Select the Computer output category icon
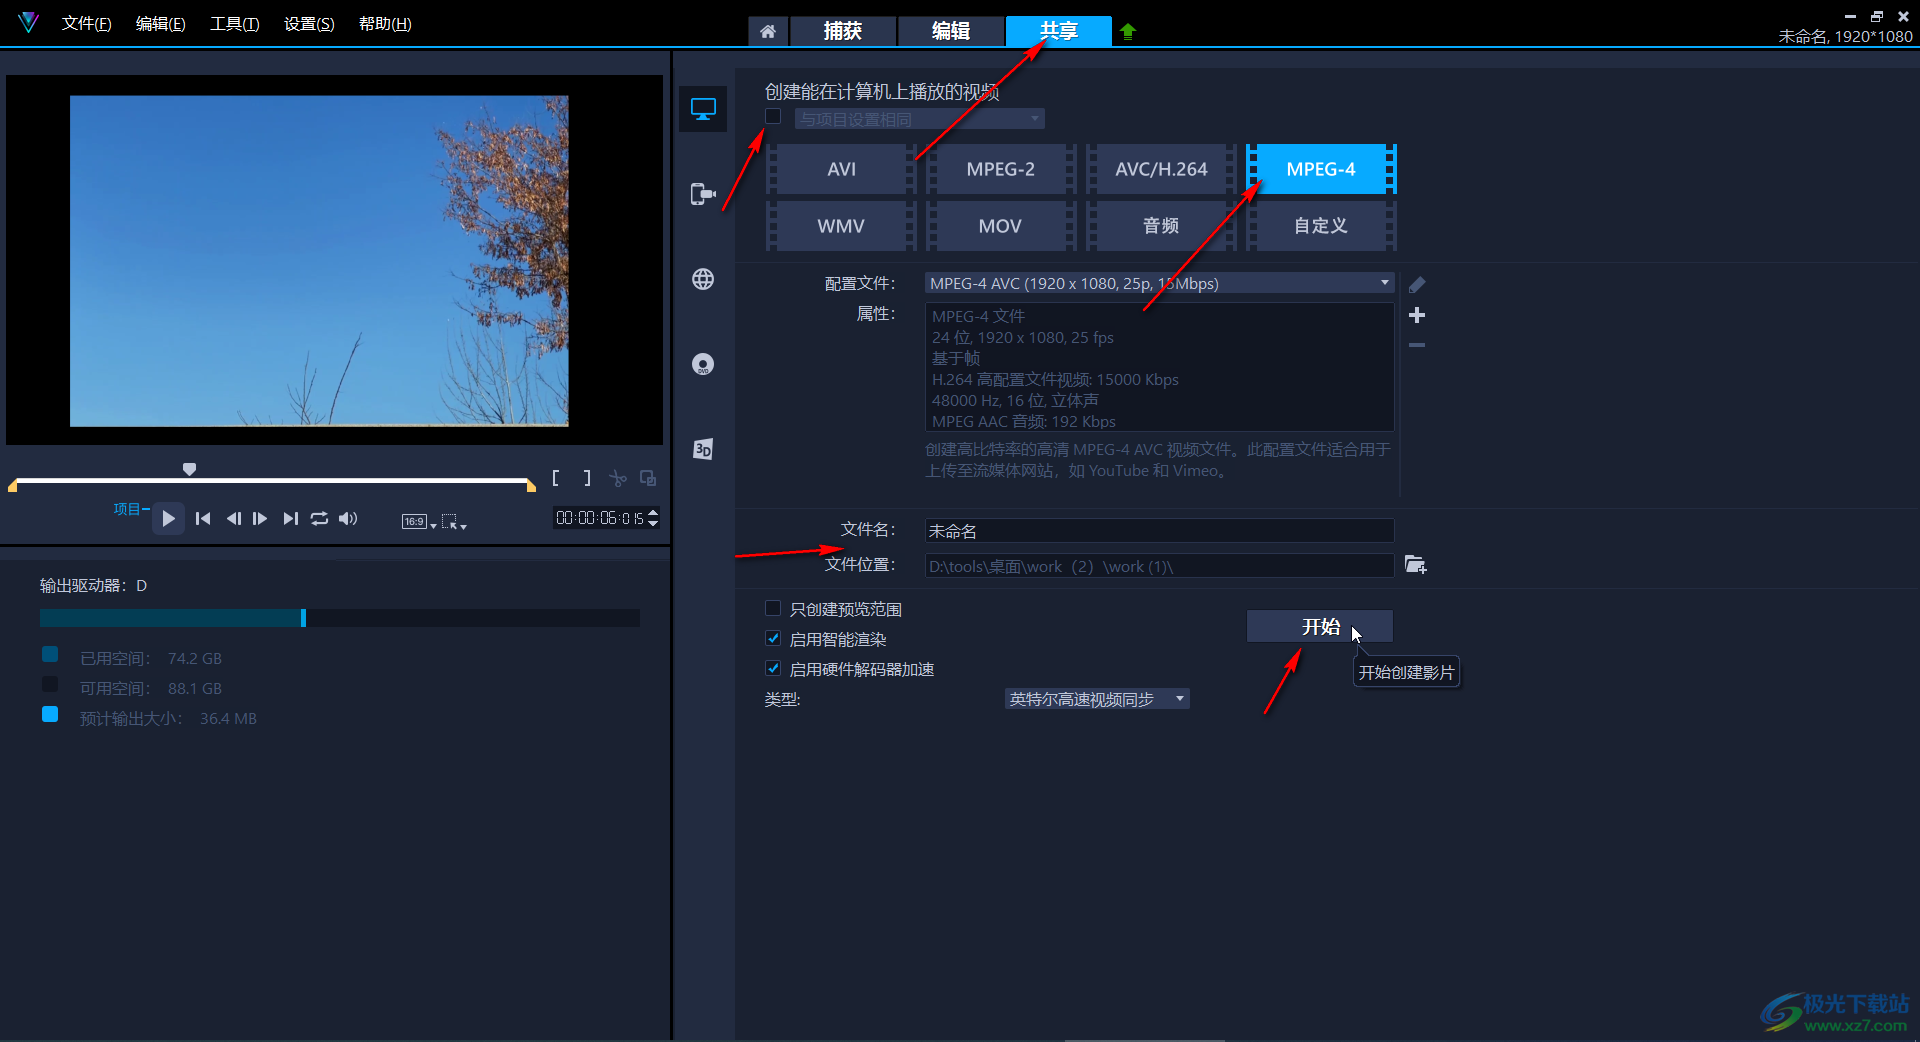 tap(703, 109)
